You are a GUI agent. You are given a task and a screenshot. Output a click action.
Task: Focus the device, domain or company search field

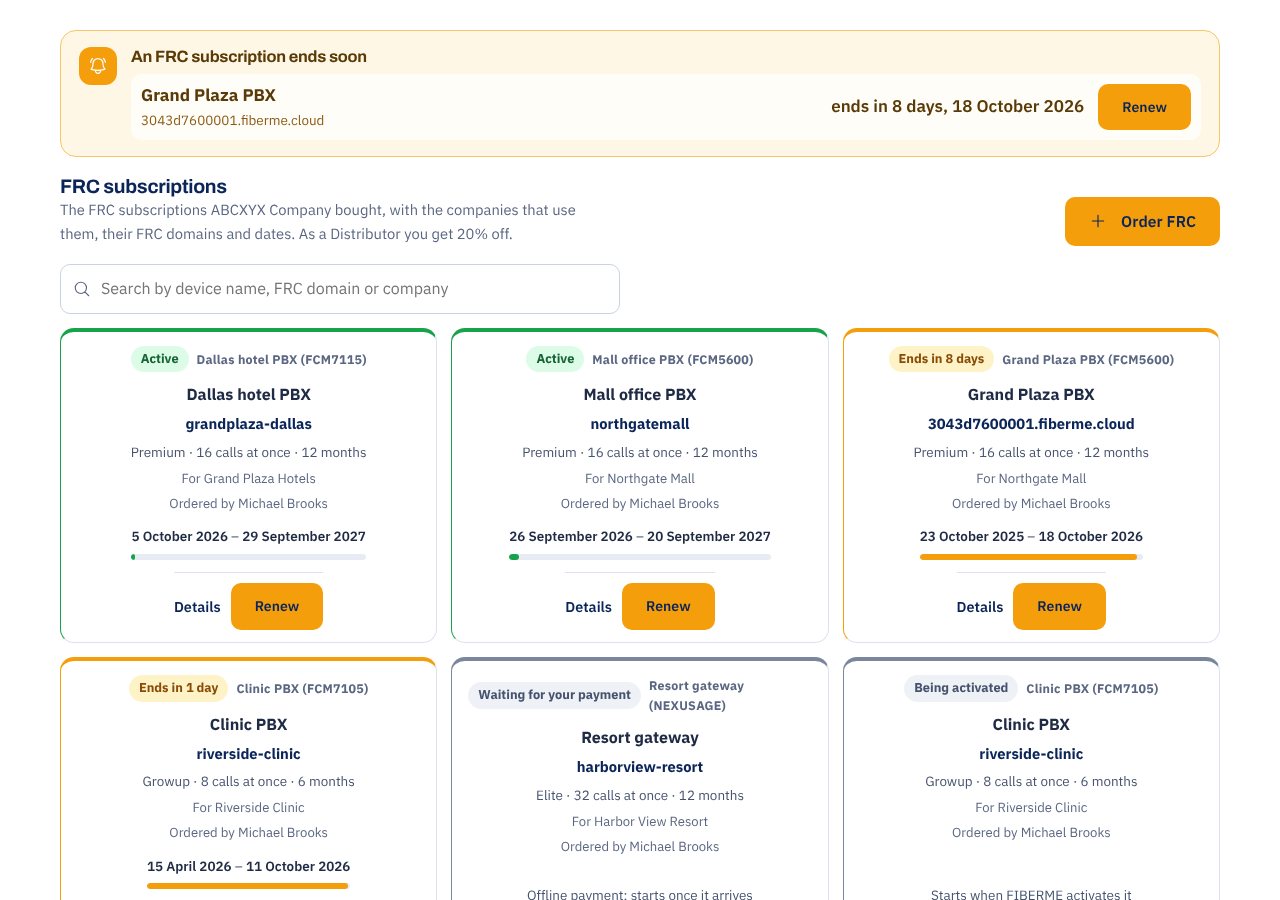pyautogui.click(x=340, y=289)
